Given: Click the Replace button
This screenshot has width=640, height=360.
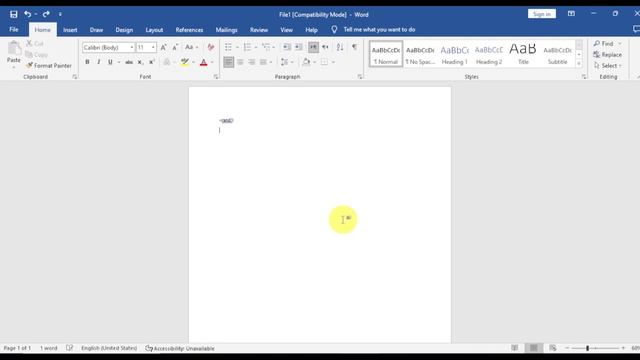Looking at the screenshot, I should (608, 55).
